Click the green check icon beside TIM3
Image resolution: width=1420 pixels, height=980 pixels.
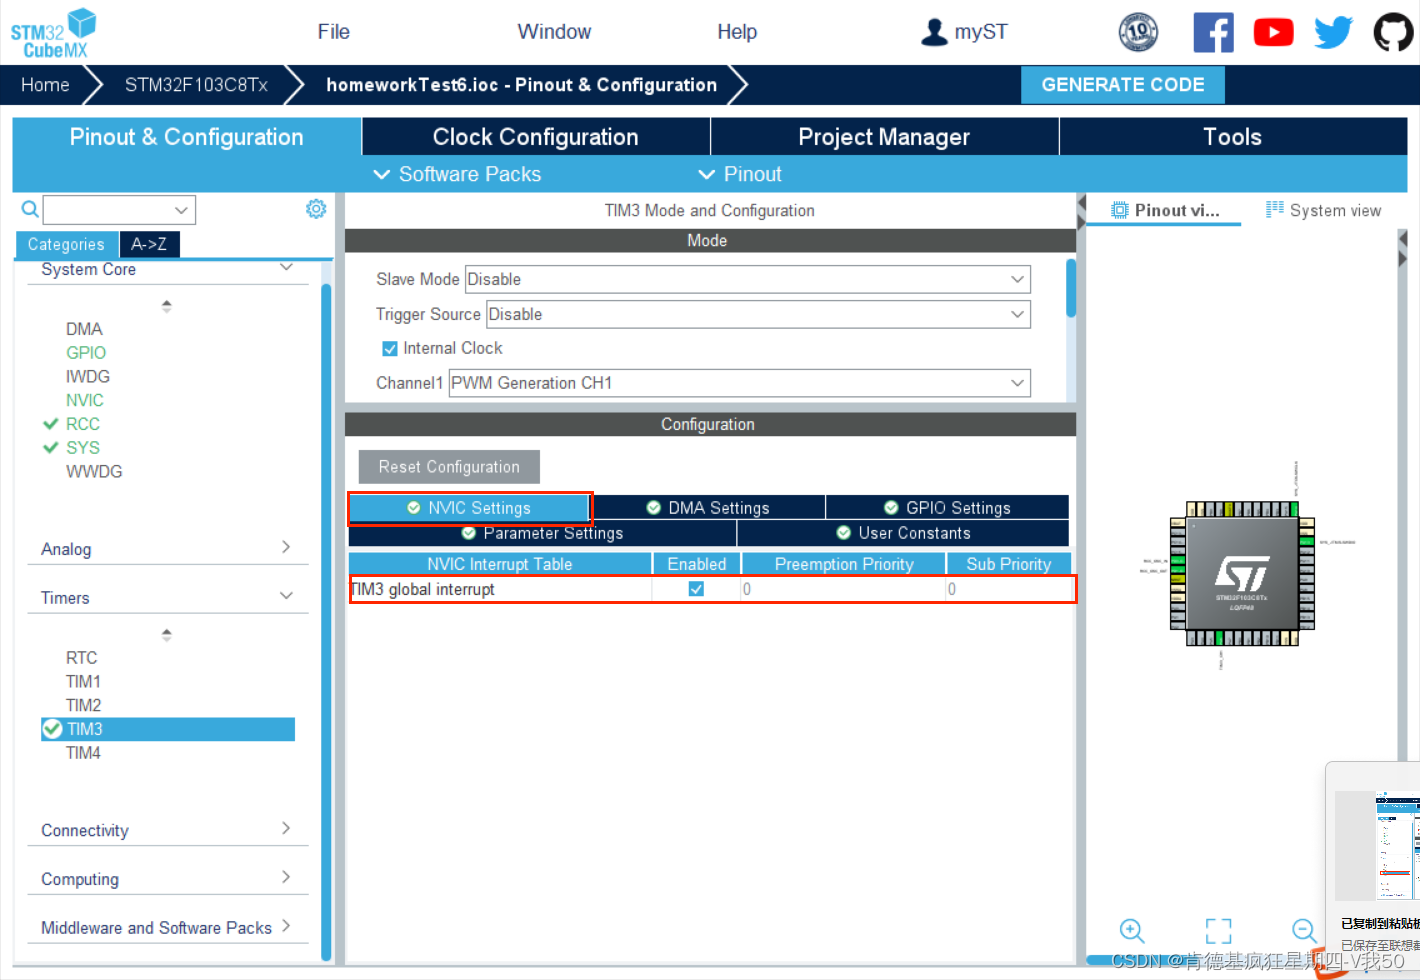click(x=53, y=729)
